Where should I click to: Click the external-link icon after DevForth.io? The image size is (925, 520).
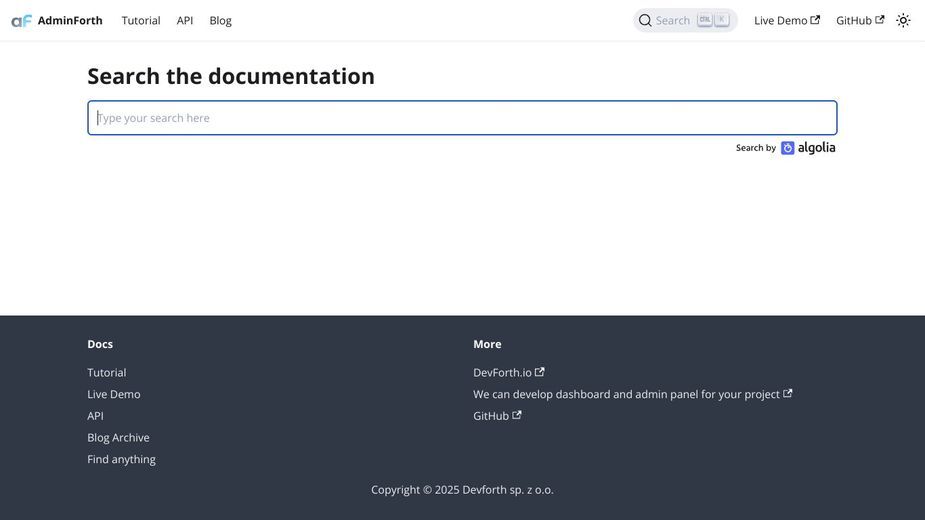539,372
